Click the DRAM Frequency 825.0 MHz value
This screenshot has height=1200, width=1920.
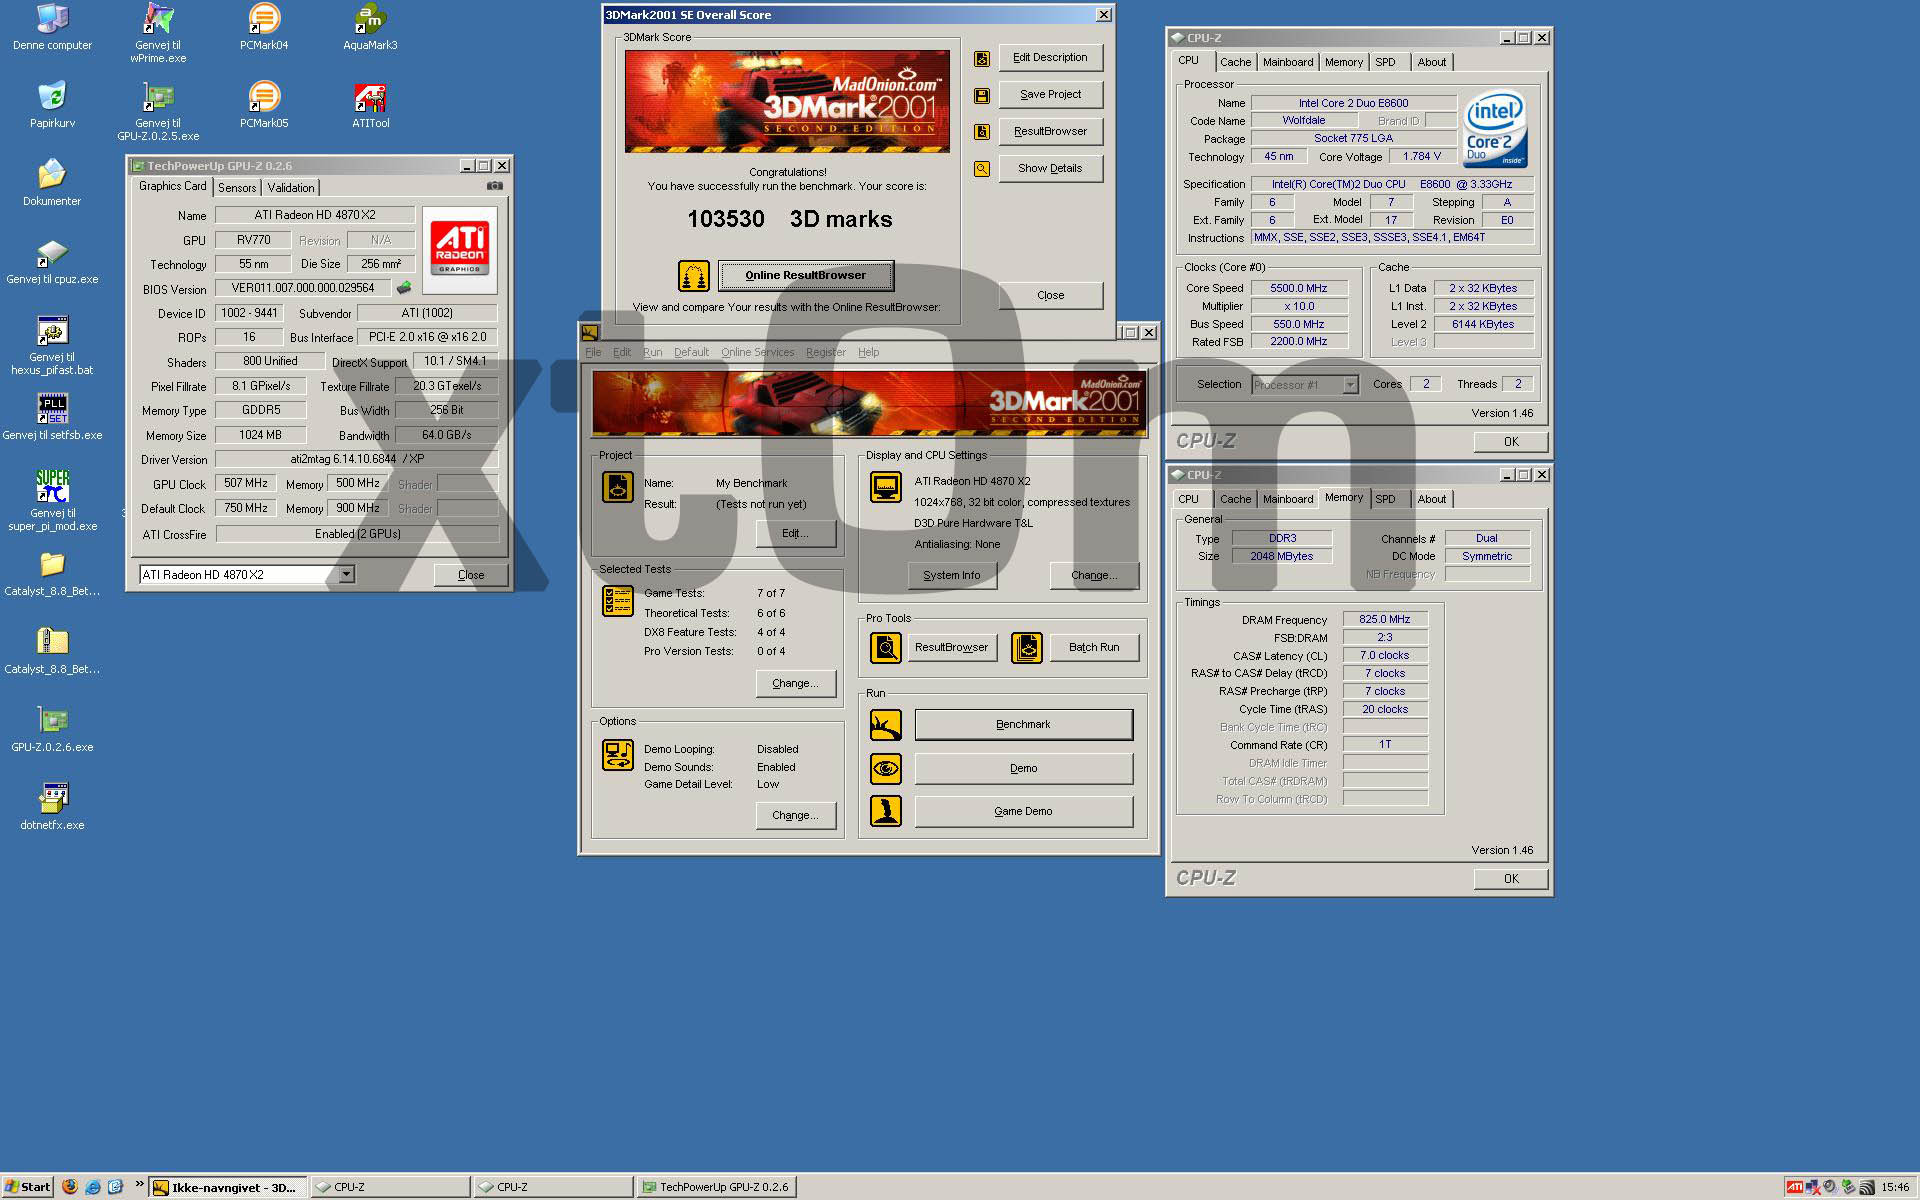1384,619
